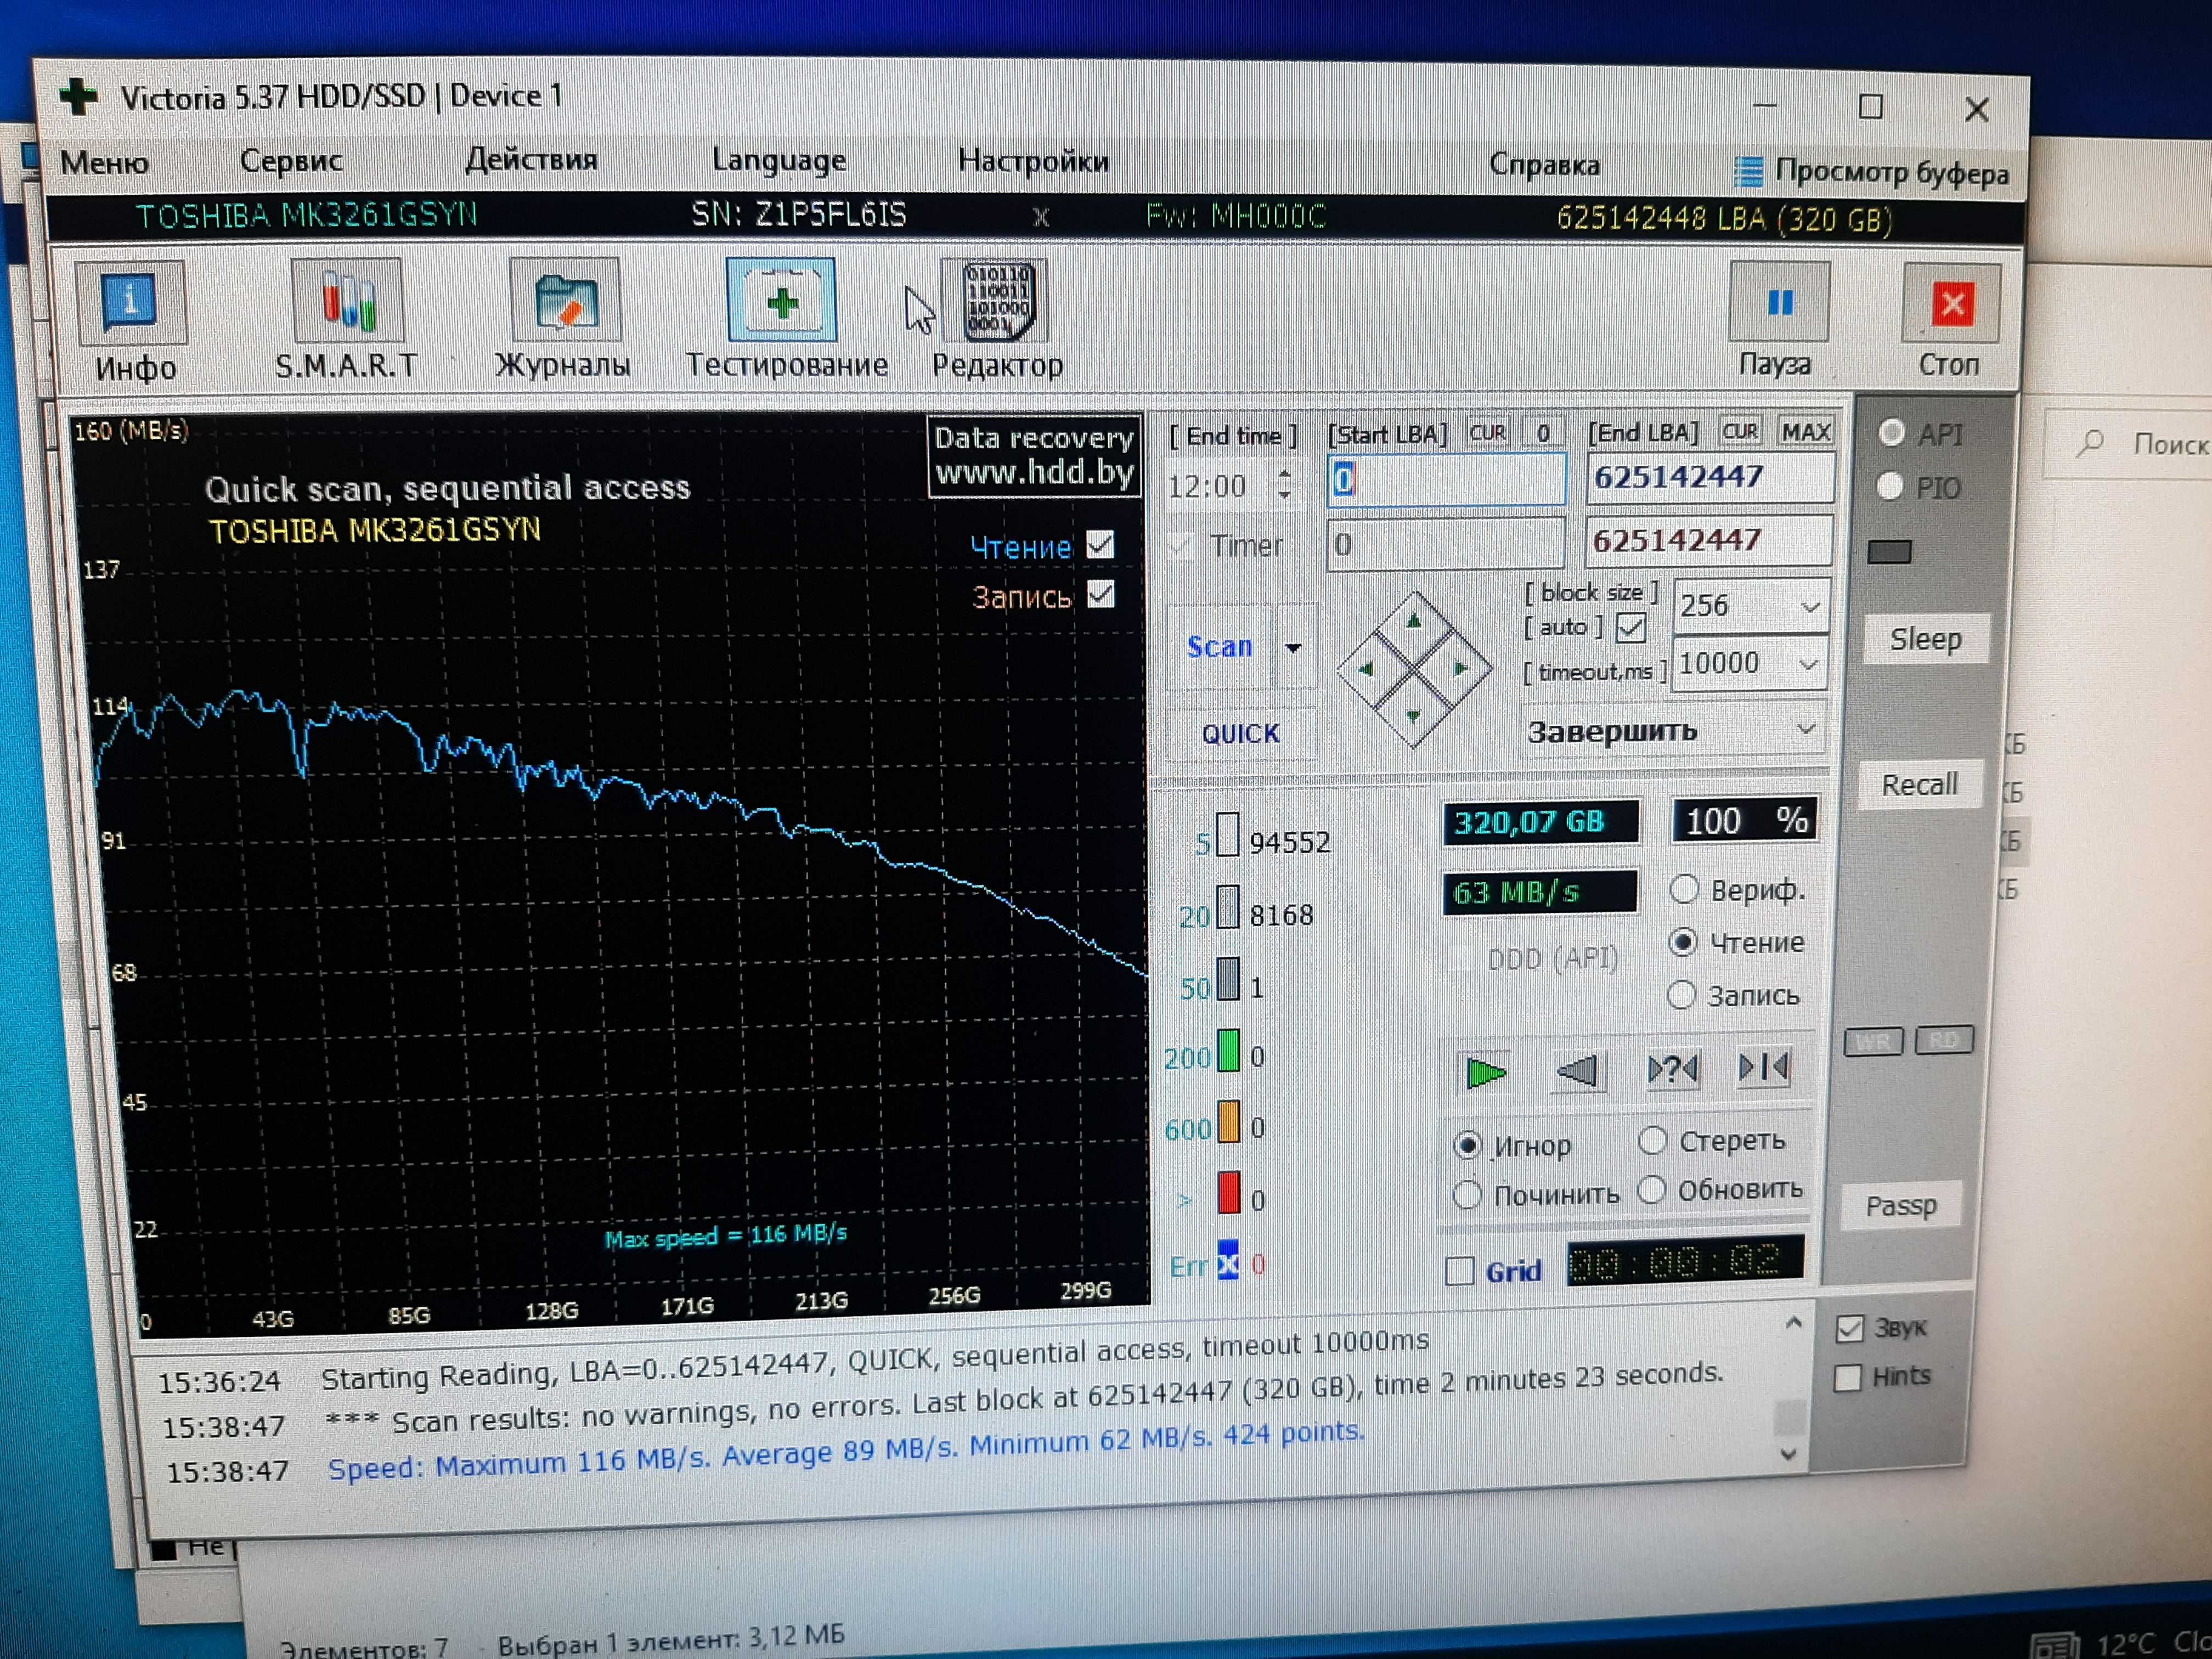This screenshot has height=1659, width=2212.
Task: Click the Recall button
Action: (x=1920, y=785)
